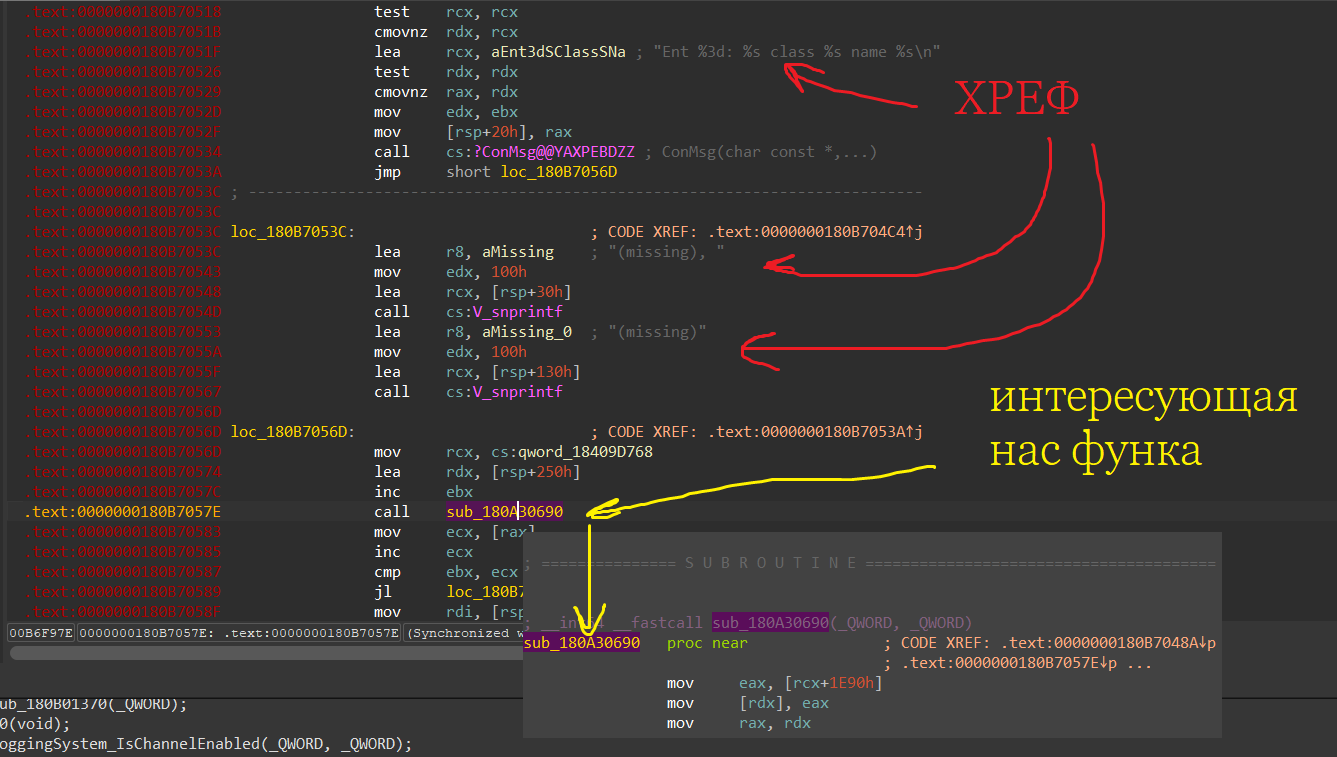Click CODE XREF address 0000000180B7053A

(808, 432)
